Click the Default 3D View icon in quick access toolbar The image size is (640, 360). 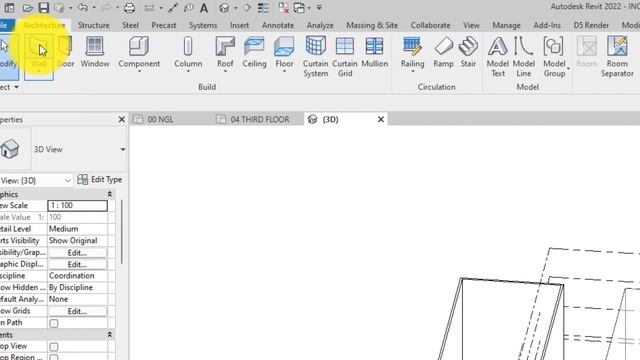224,7
